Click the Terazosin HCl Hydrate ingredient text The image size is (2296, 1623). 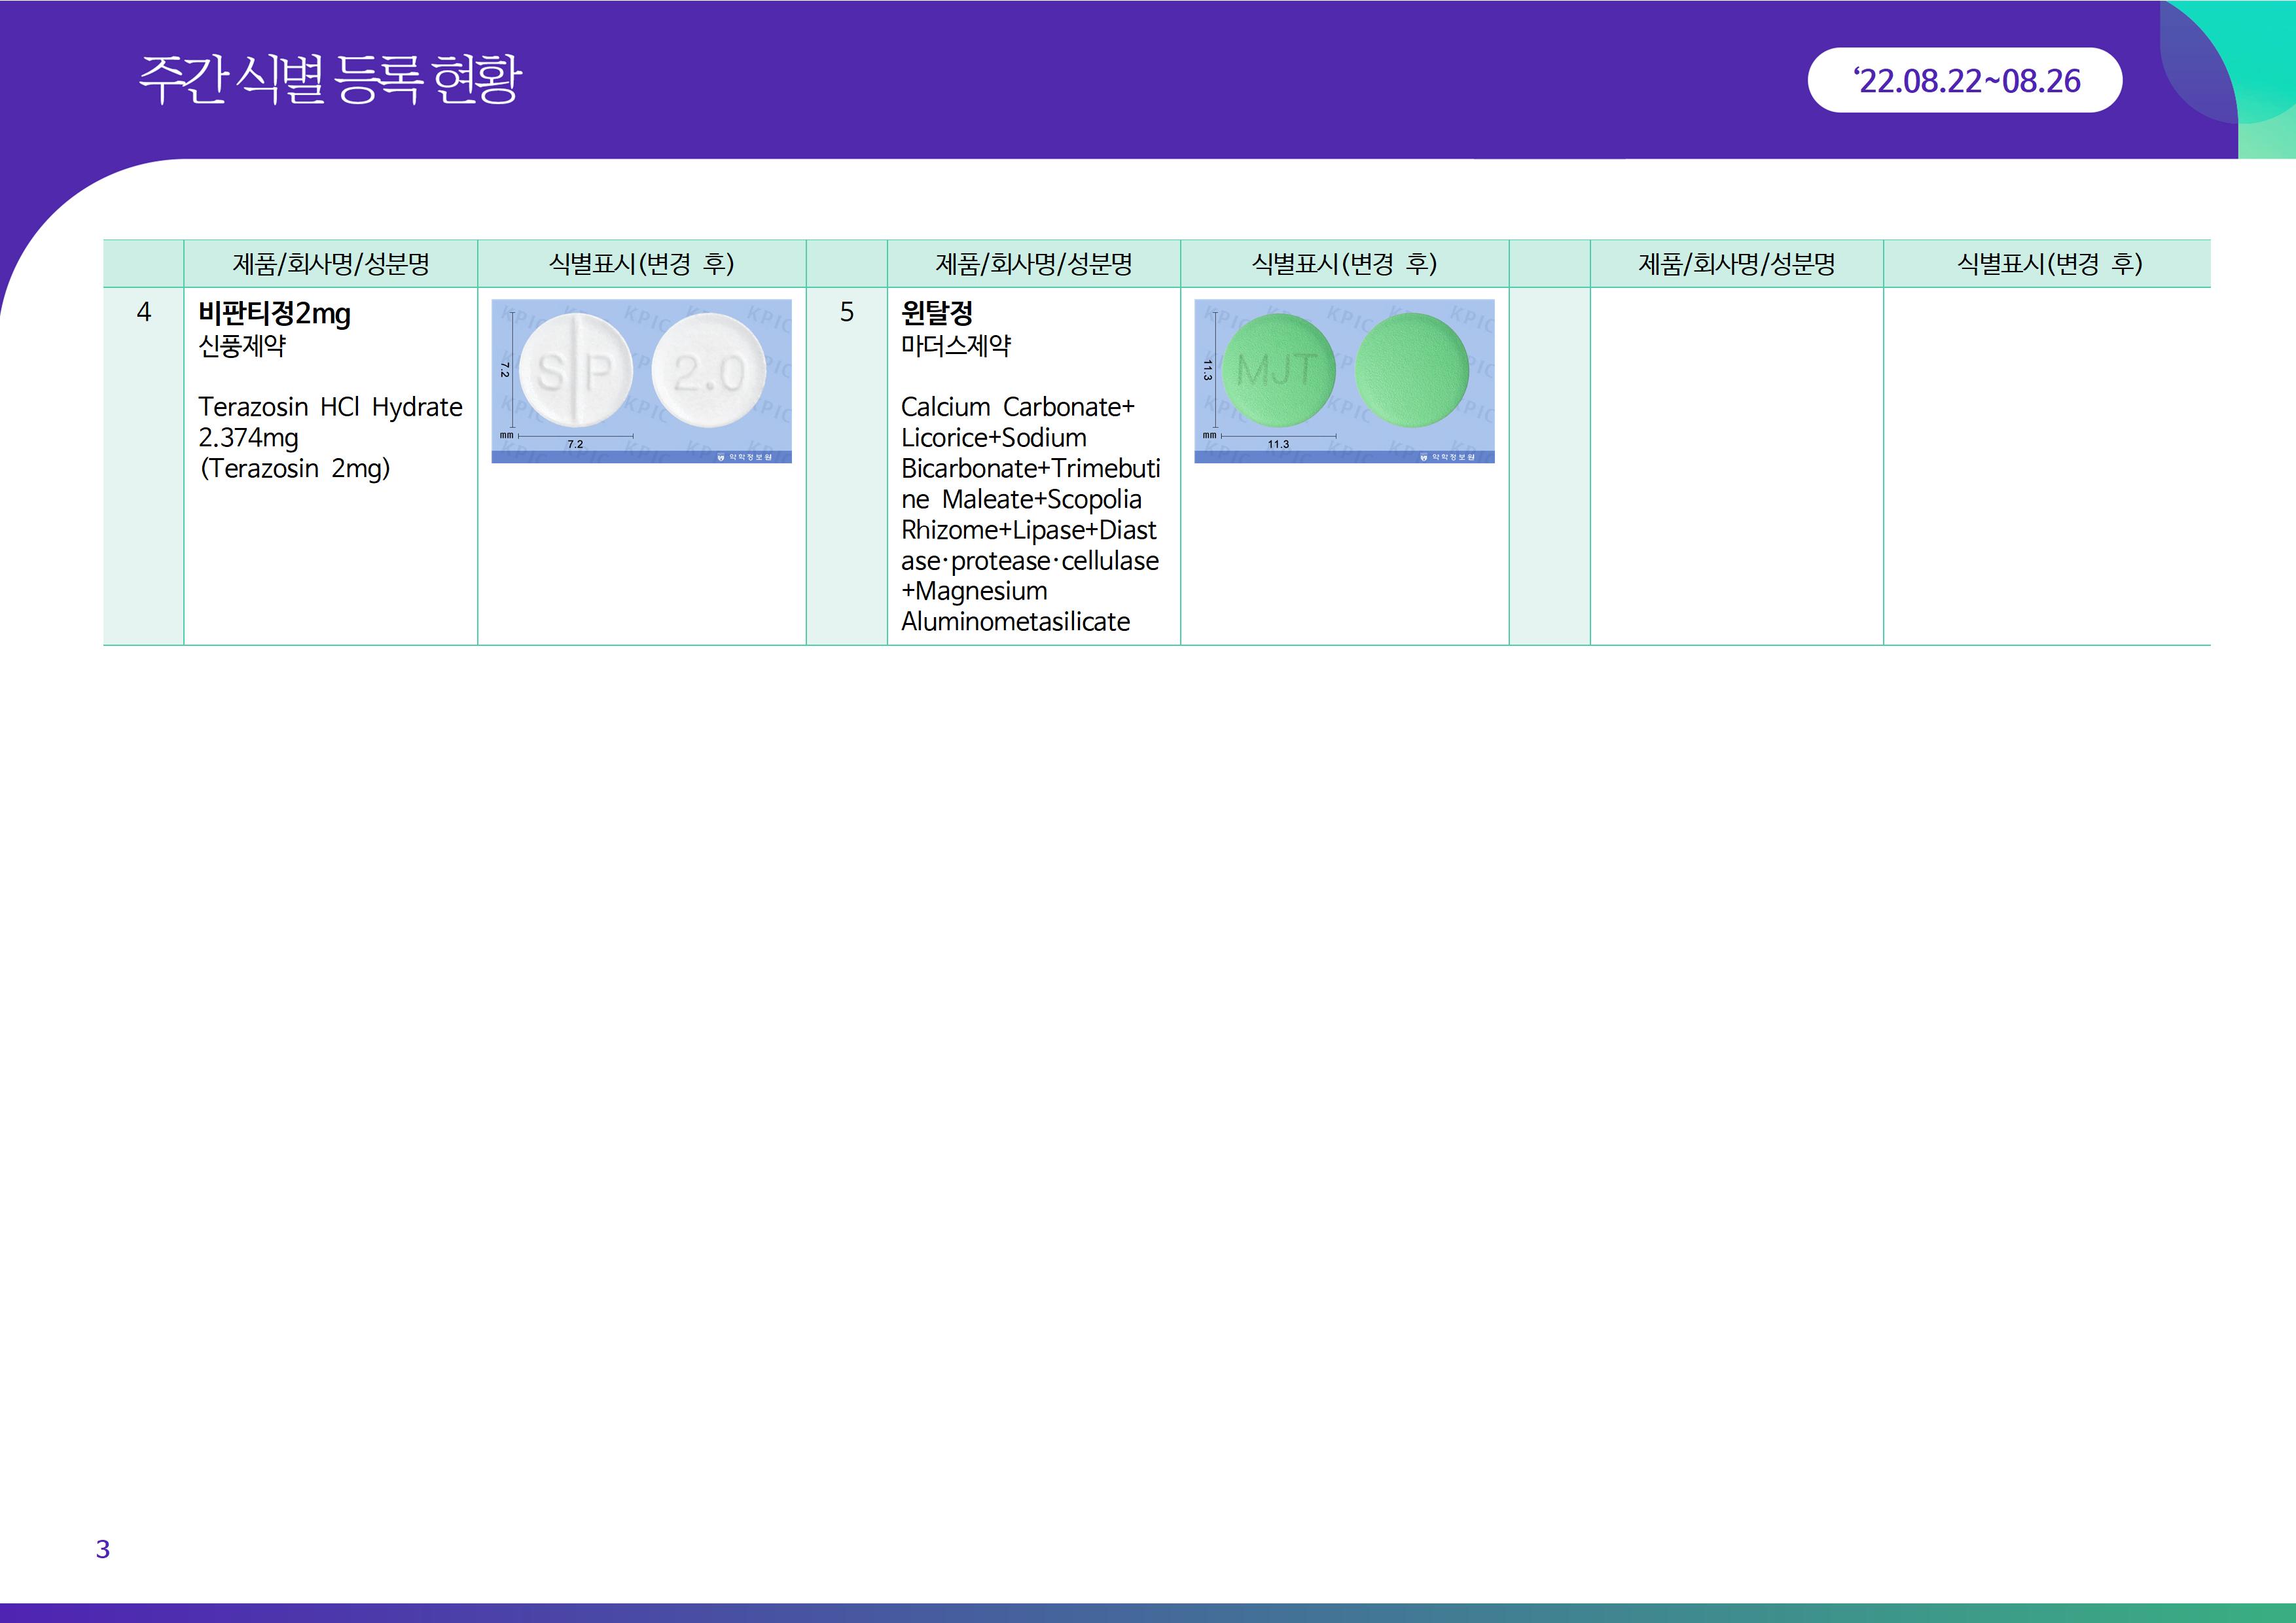330,407
